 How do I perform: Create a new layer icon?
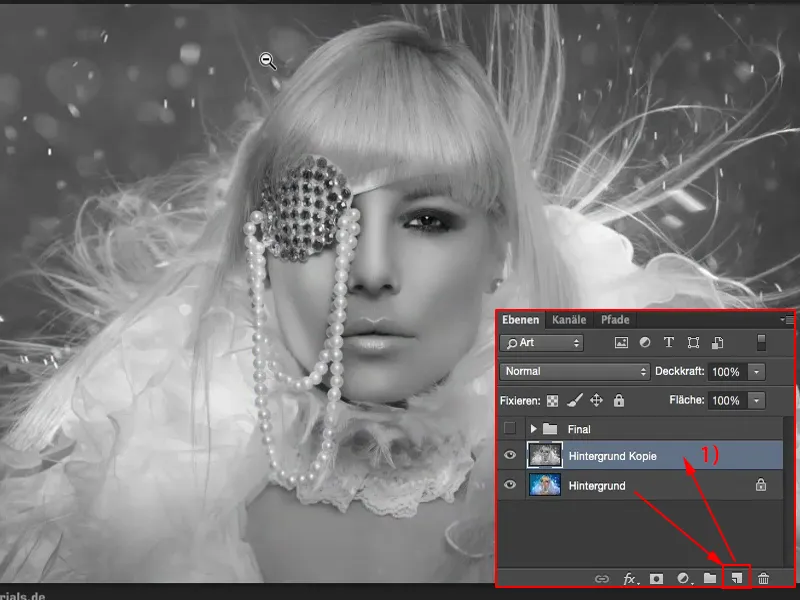(x=736, y=578)
